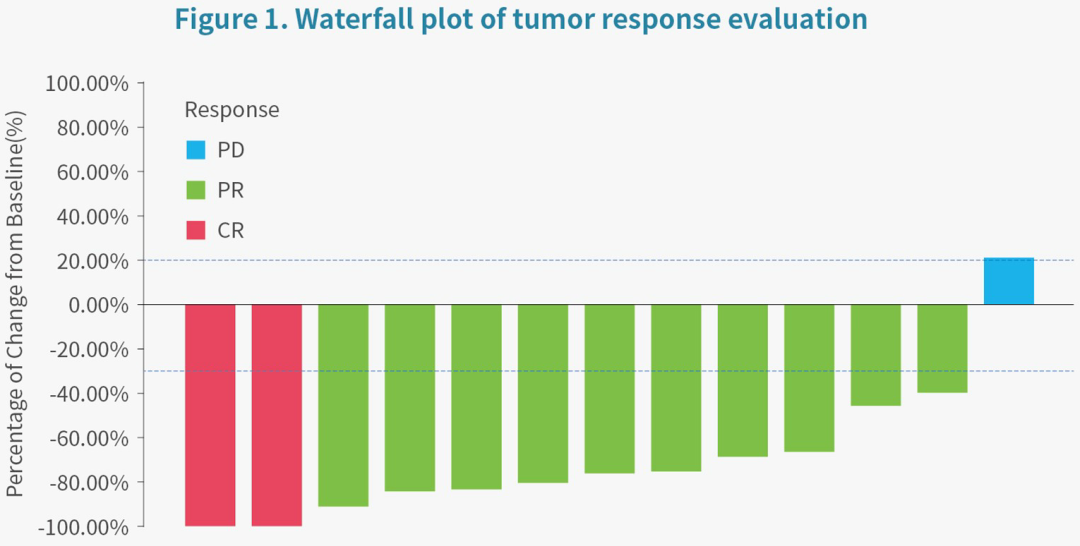Click the -40.00% y-axis tick label
The height and width of the screenshot is (546, 1080).
(88, 393)
